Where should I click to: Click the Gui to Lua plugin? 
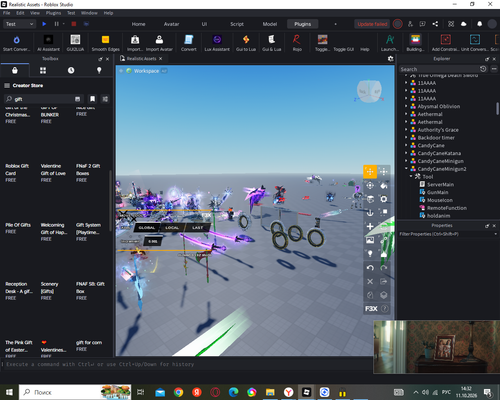[x=246, y=43]
